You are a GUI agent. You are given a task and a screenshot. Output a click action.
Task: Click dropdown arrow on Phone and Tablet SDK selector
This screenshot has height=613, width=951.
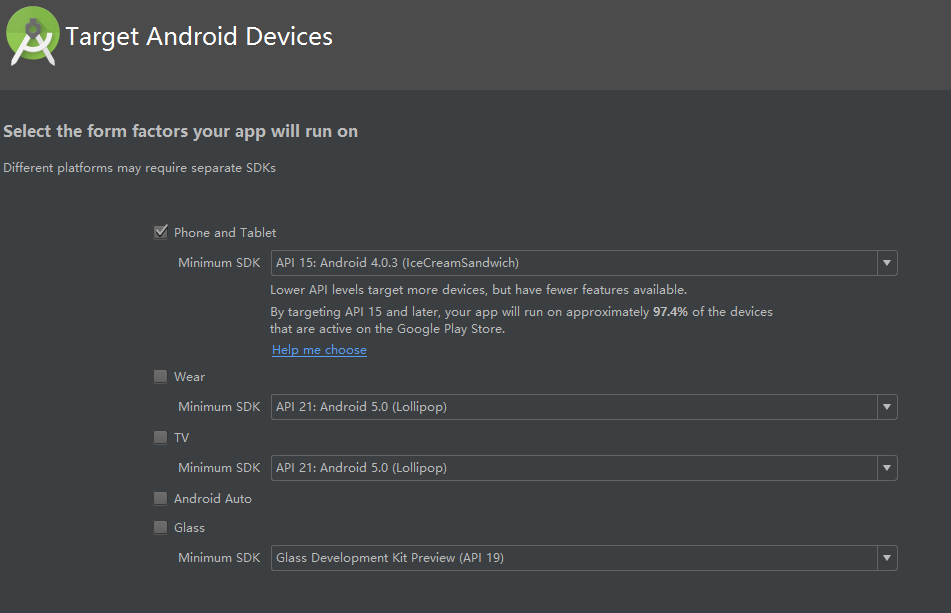pyautogui.click(x=886, y=262)
